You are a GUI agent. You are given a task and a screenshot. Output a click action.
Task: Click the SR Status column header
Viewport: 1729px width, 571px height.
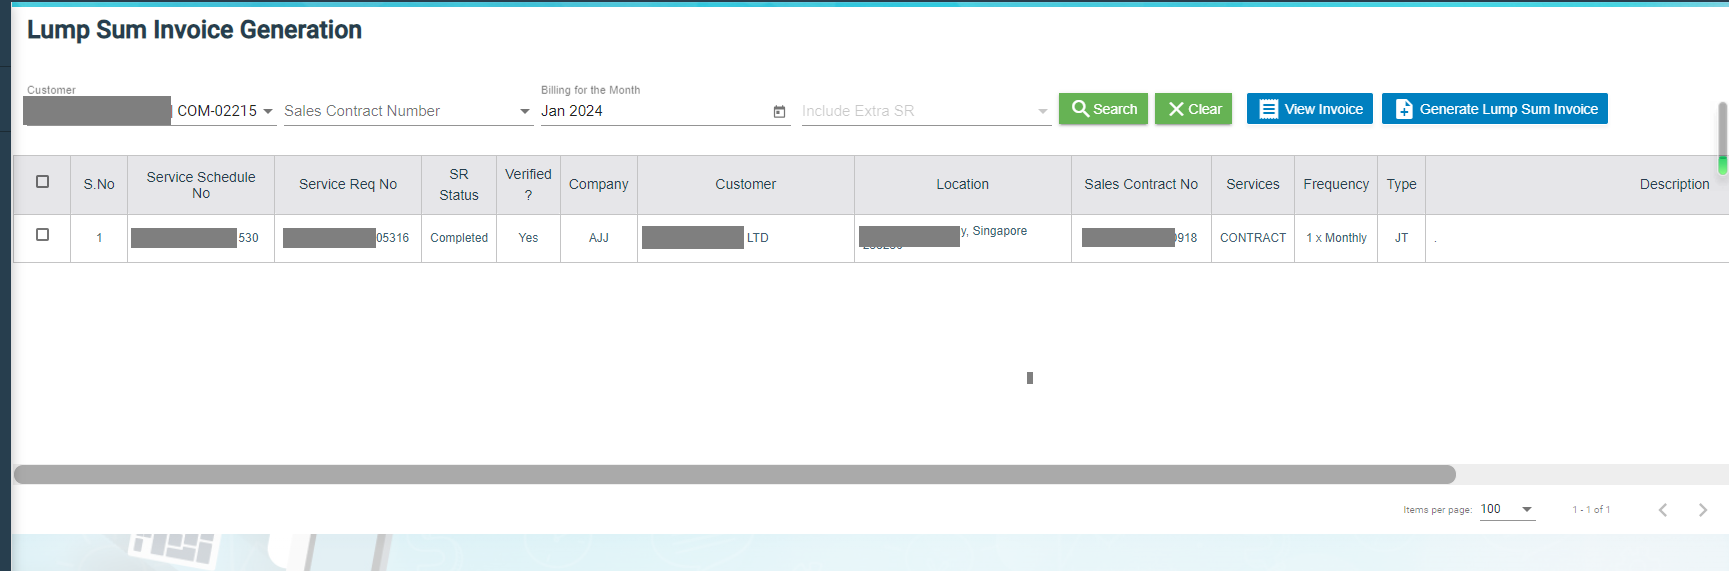click(x=459, y=185)
